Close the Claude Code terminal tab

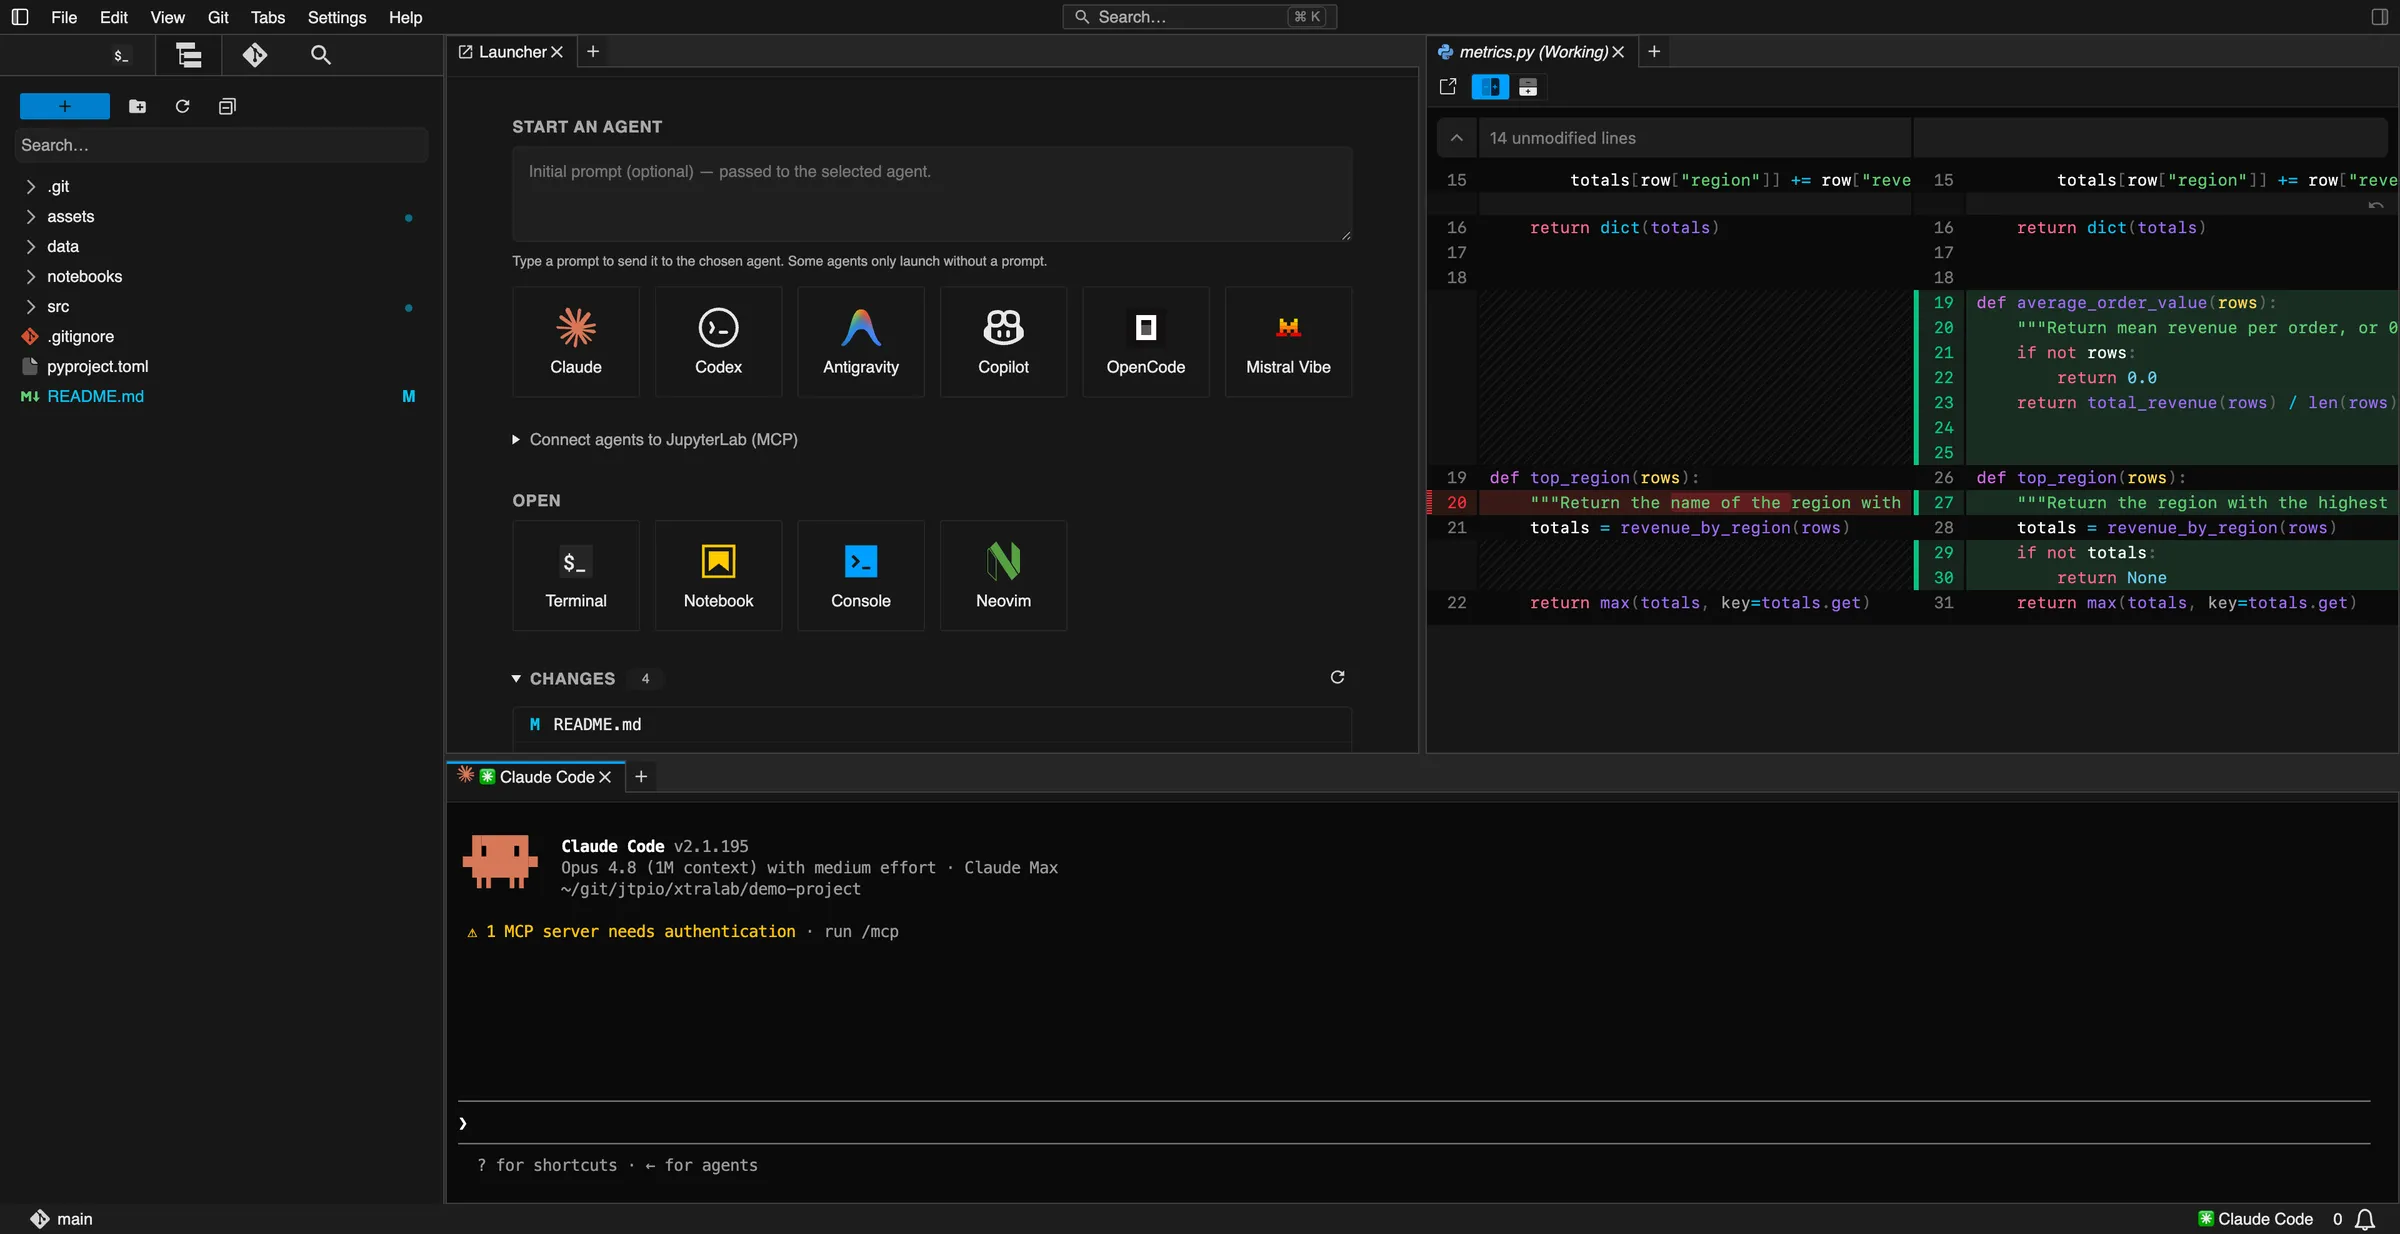click(605, 777)
